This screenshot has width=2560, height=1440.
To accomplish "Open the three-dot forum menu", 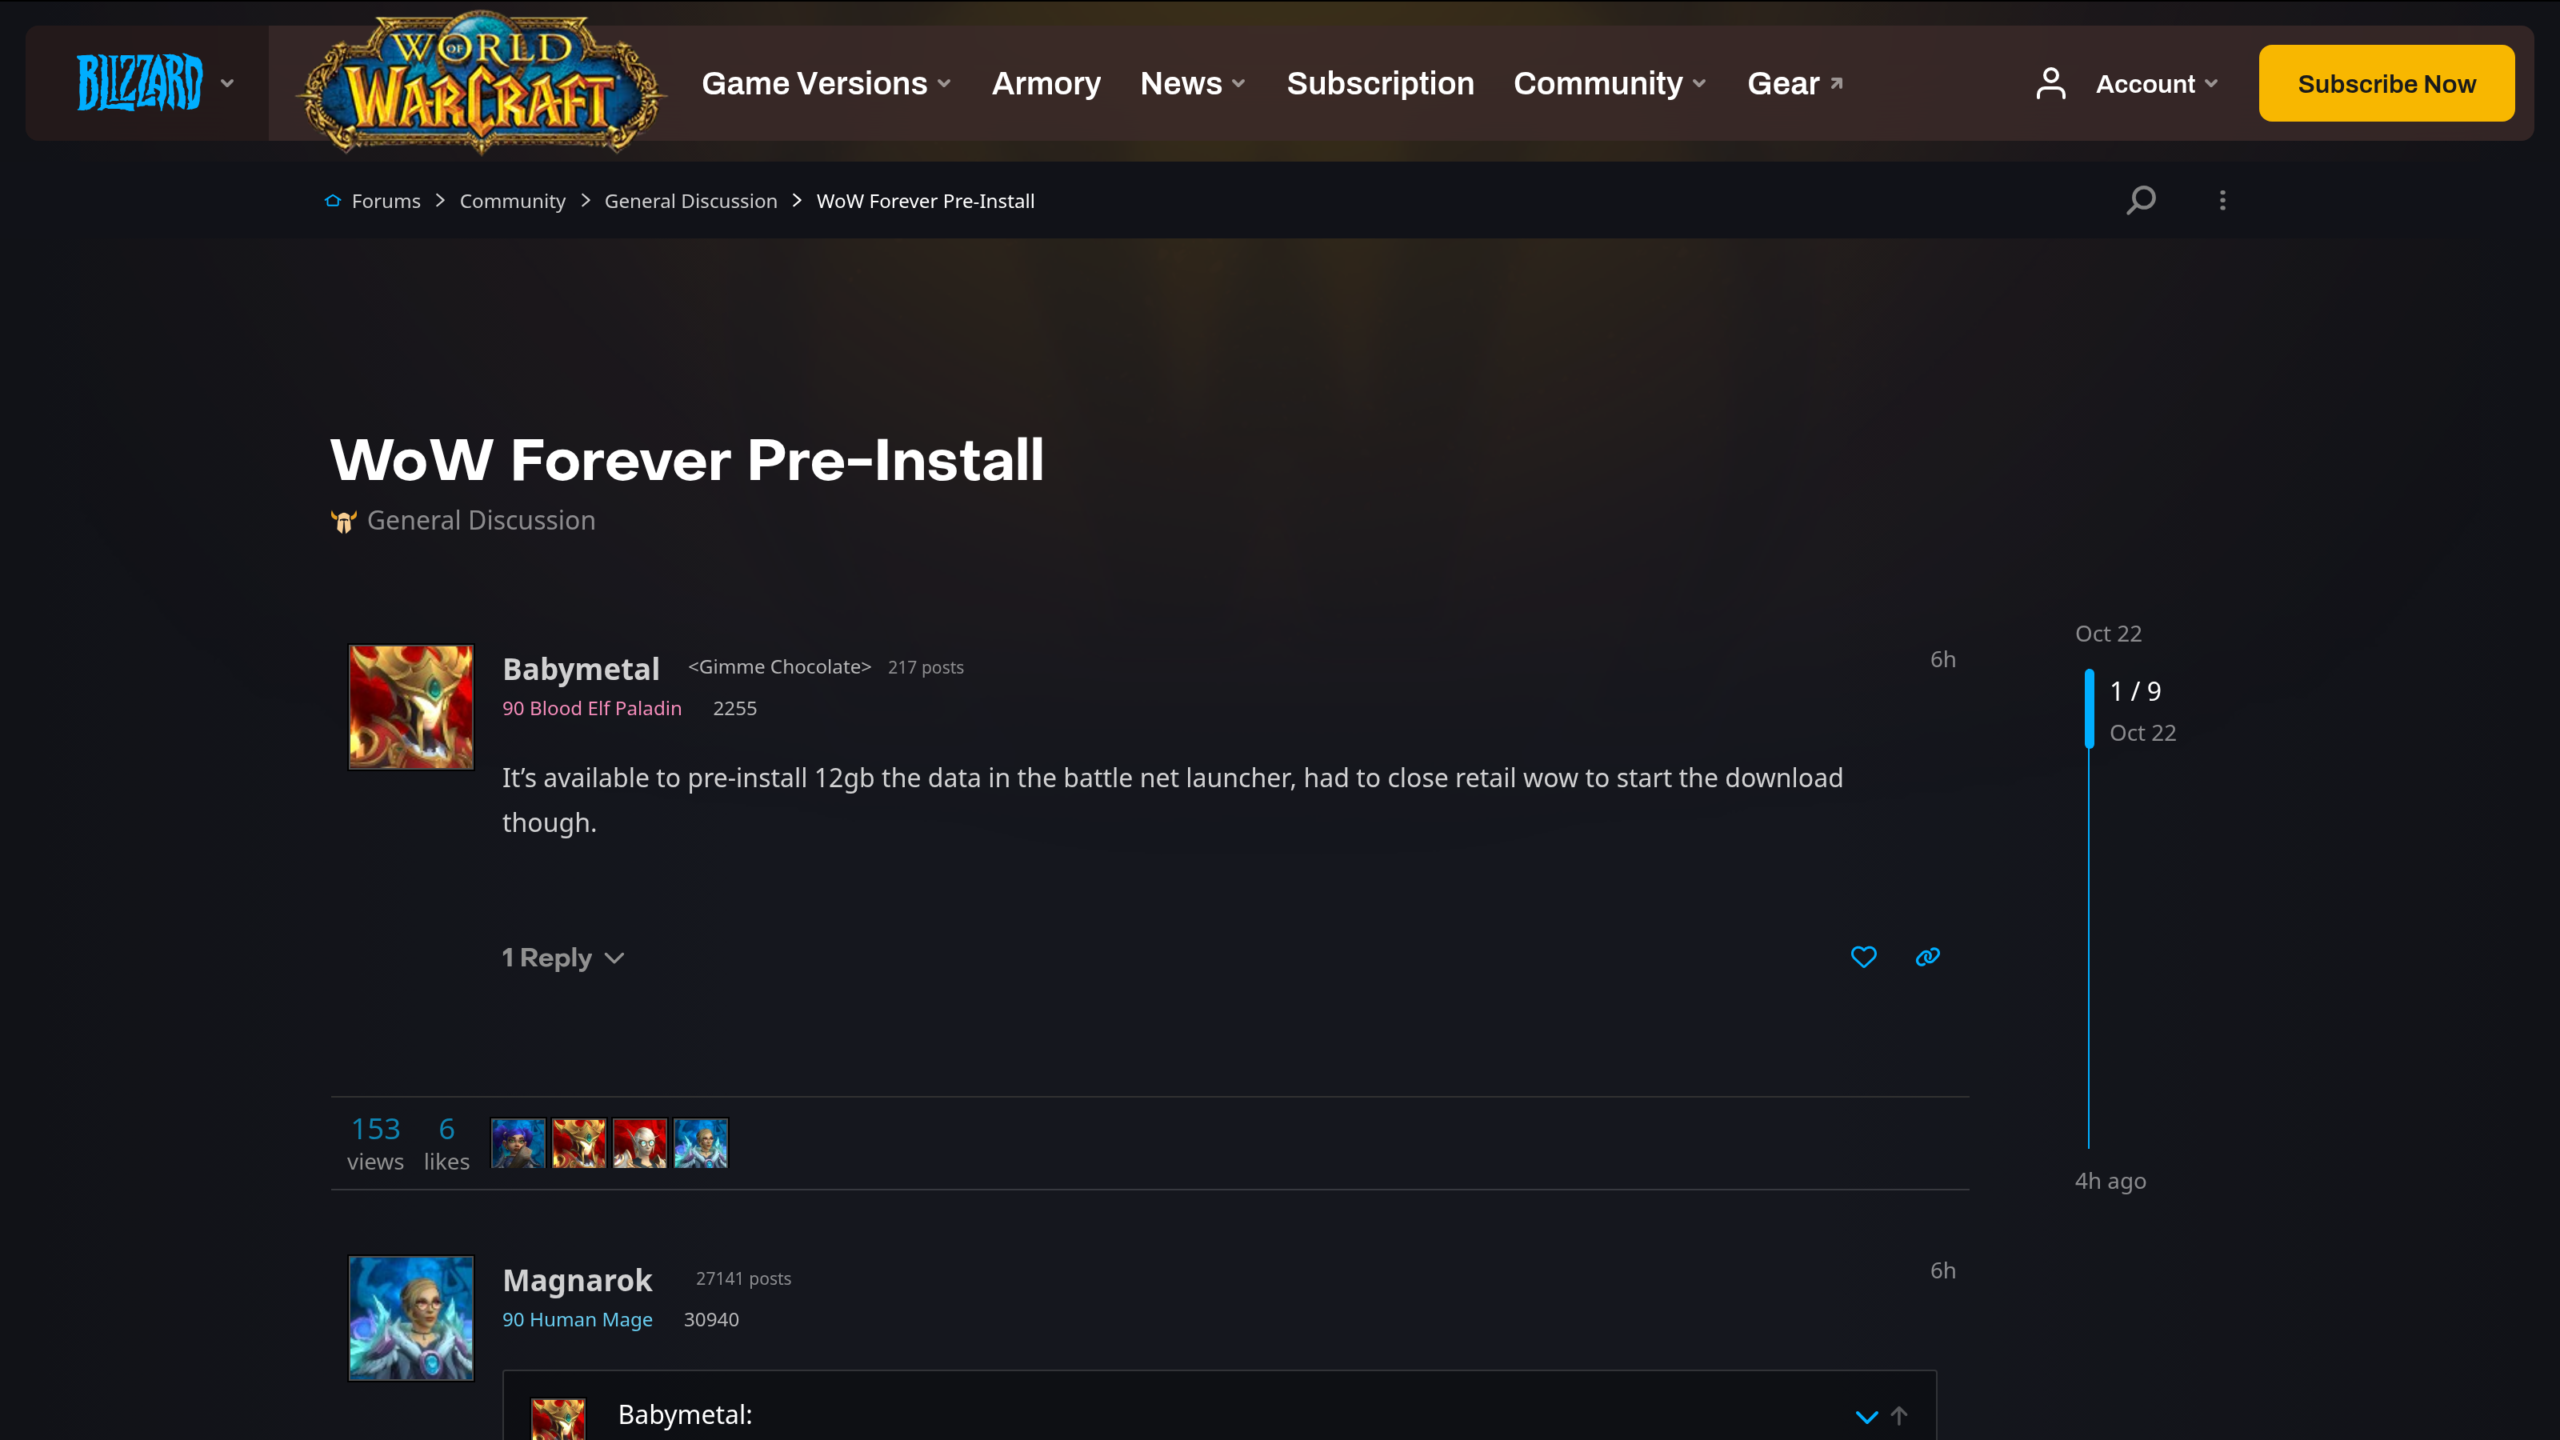I will [2222, 201].
